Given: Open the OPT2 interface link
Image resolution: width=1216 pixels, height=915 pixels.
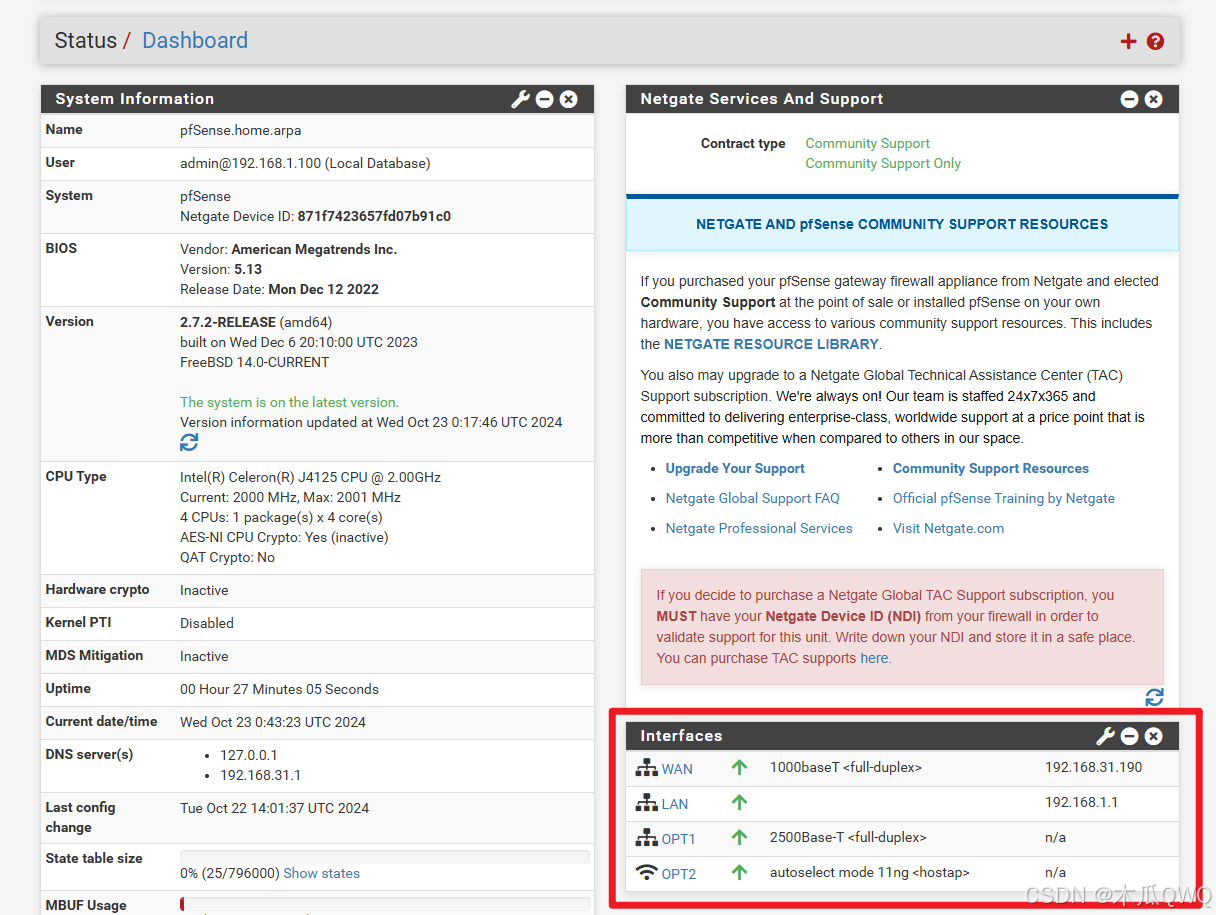Looking at the screenshot, I should (679, 874).
